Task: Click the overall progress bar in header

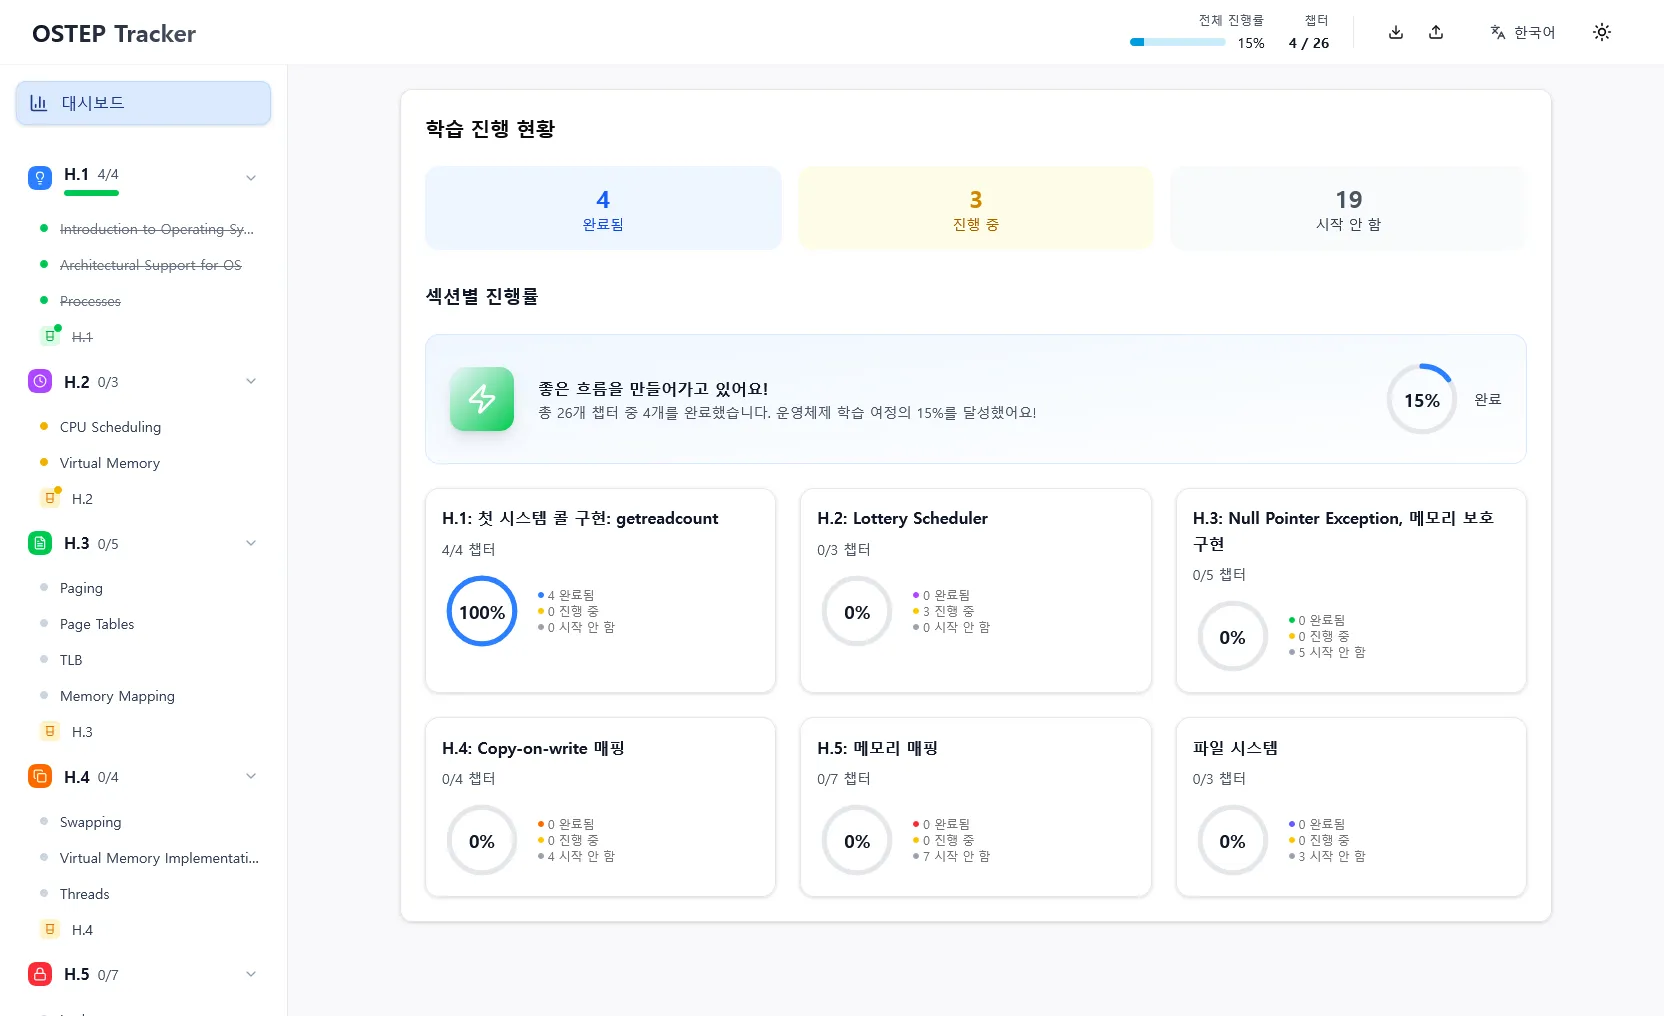Action: coord(1177,42)
